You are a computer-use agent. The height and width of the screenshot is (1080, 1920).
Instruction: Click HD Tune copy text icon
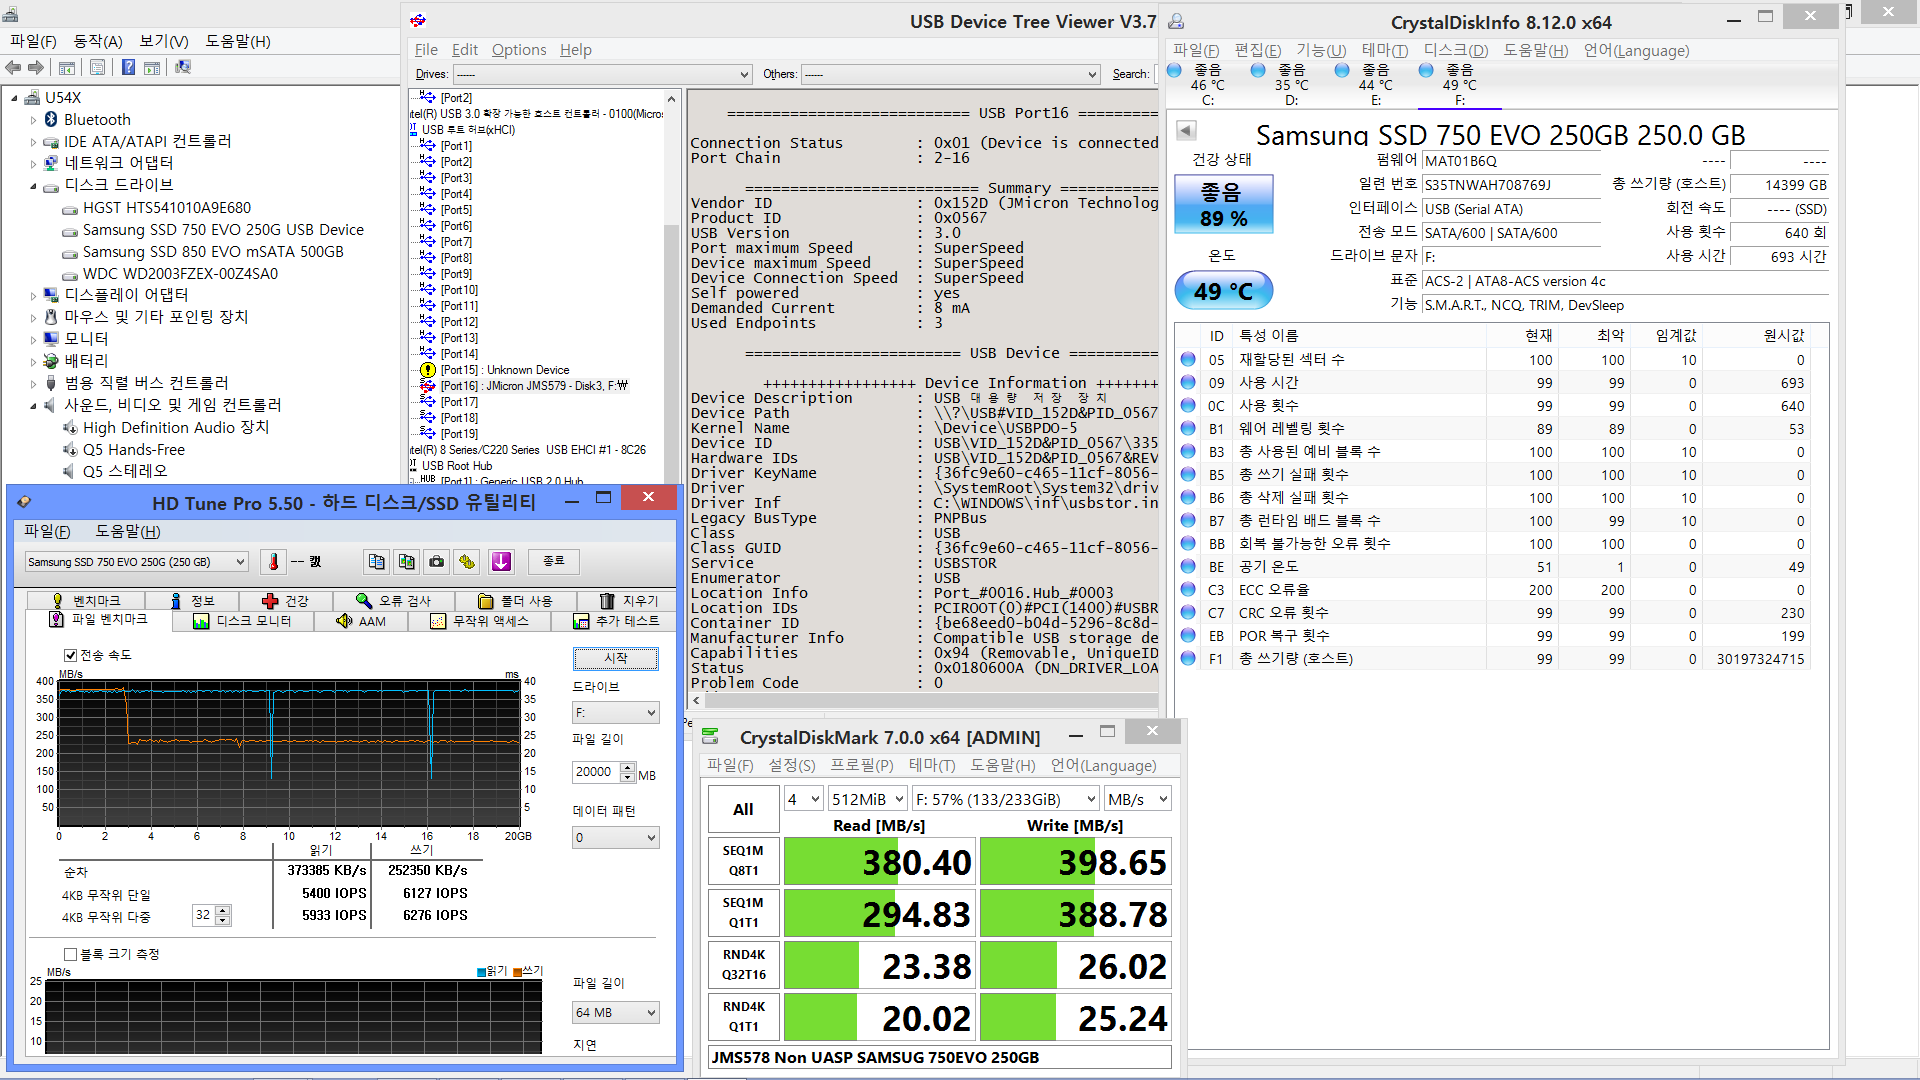pos(376,562)
